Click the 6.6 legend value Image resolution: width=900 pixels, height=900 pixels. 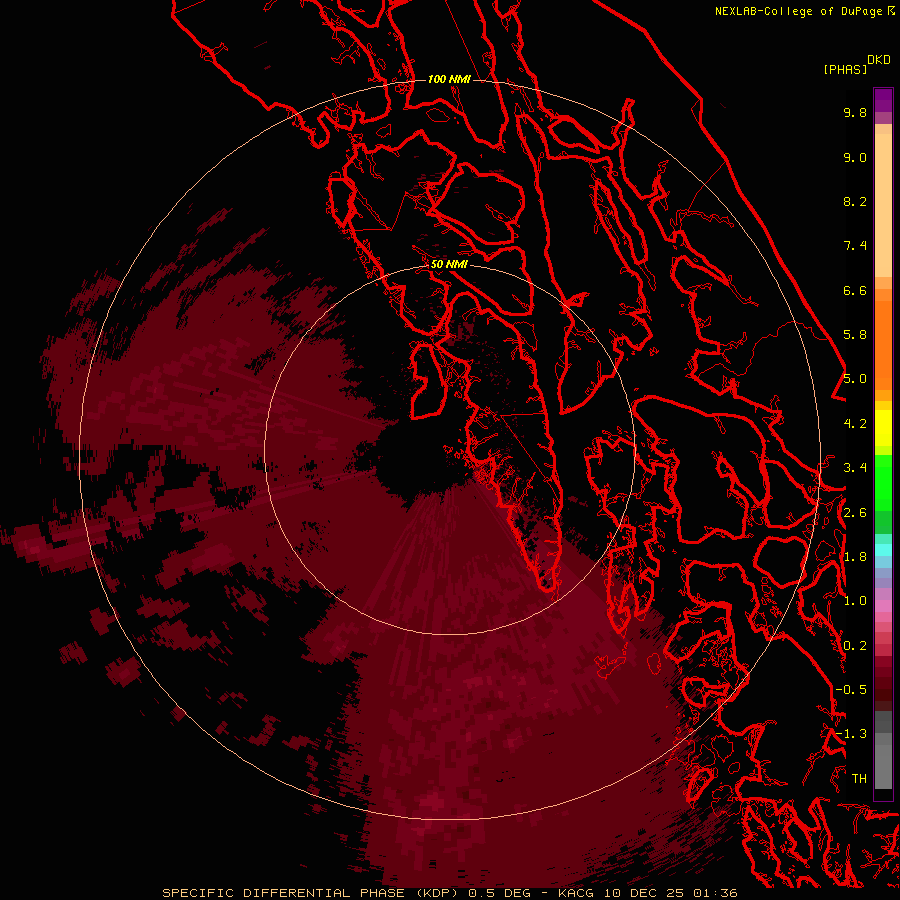click(855, 290)
